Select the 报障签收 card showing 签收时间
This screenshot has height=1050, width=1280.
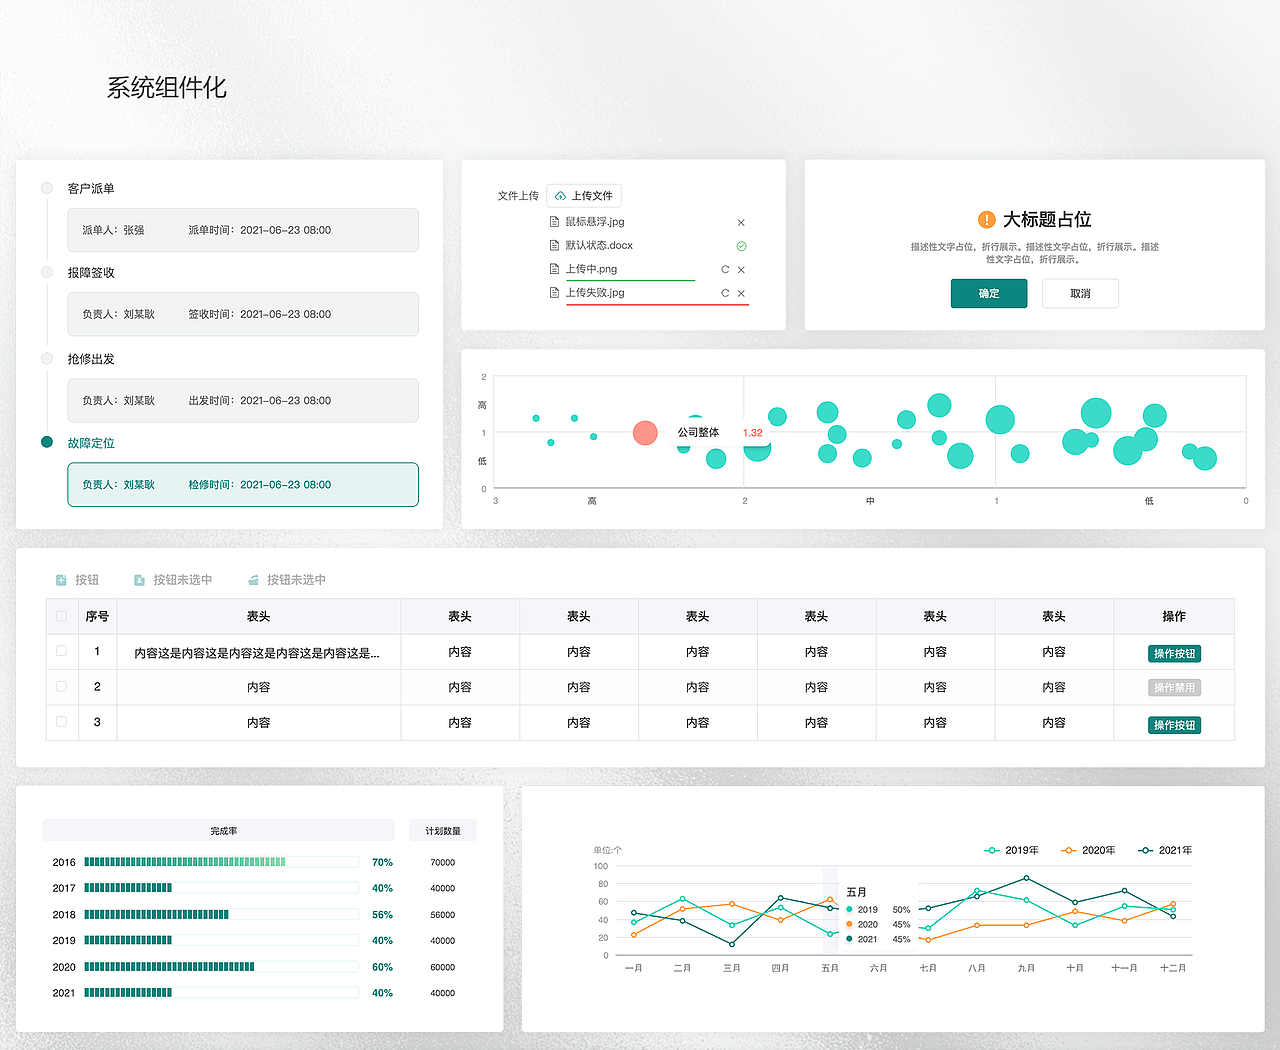[x=243, y=314]
